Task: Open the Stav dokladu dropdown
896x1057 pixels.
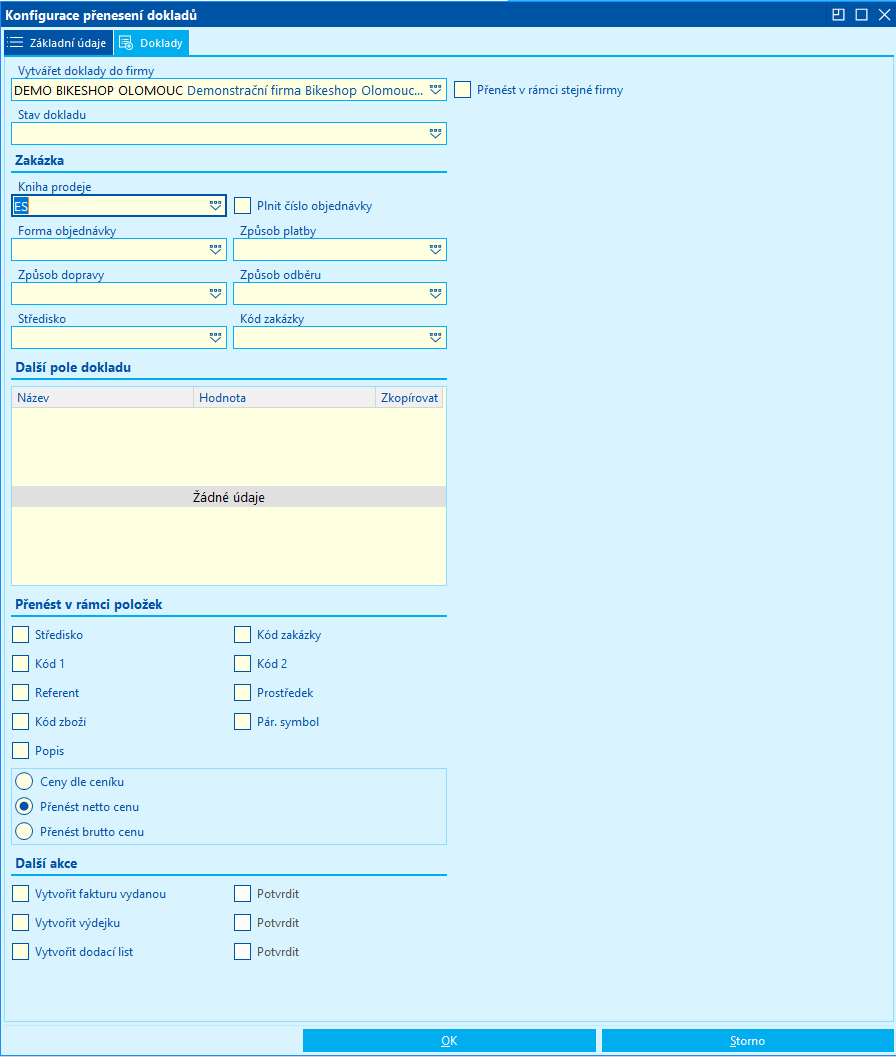Action: [x=436, y=133]
